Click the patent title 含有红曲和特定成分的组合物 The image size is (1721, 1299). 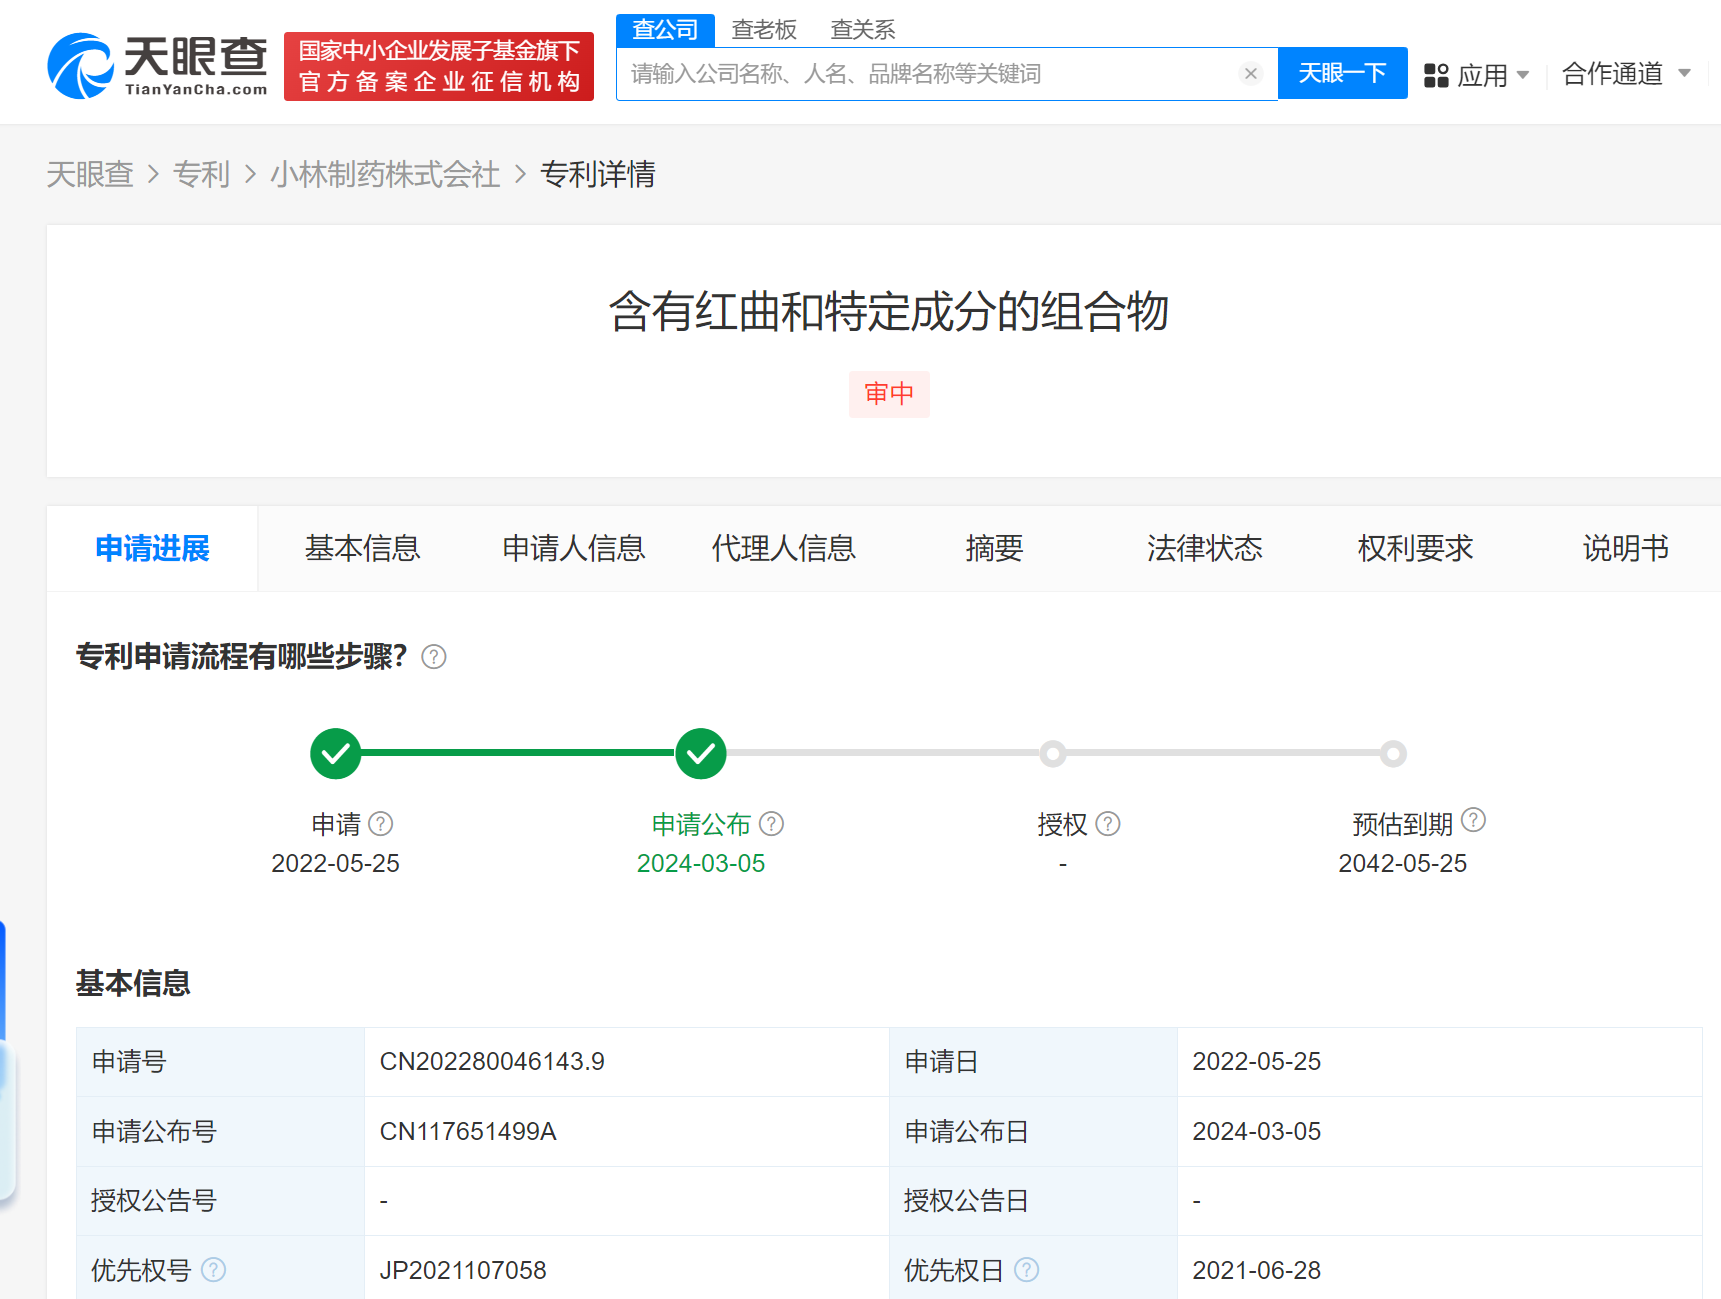(889, 311)
